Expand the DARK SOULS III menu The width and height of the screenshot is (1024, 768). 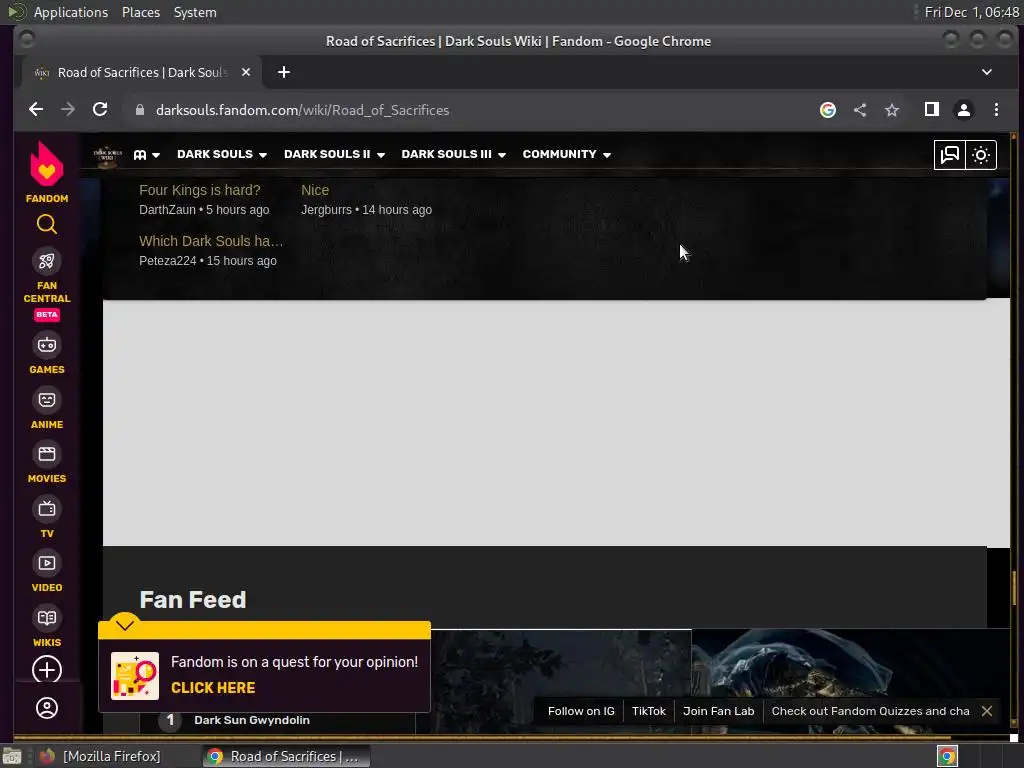[453, 155]
